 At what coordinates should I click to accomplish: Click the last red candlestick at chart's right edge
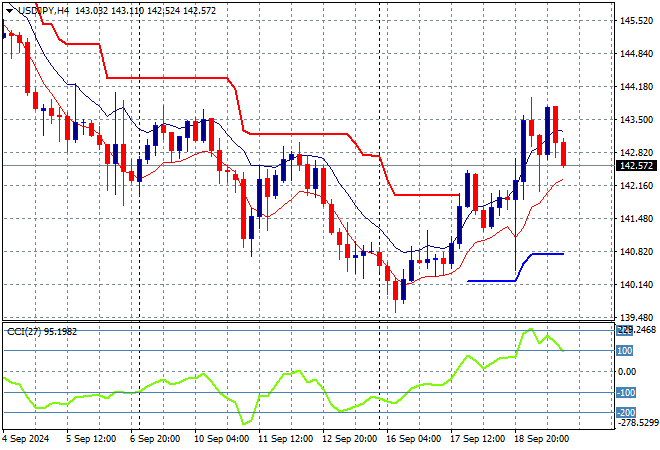point(564,154)
